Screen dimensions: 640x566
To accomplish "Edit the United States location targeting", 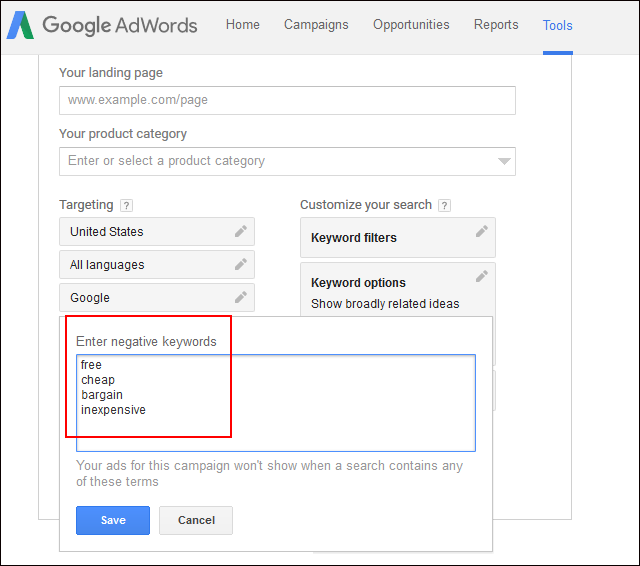I will click(240, 231).
